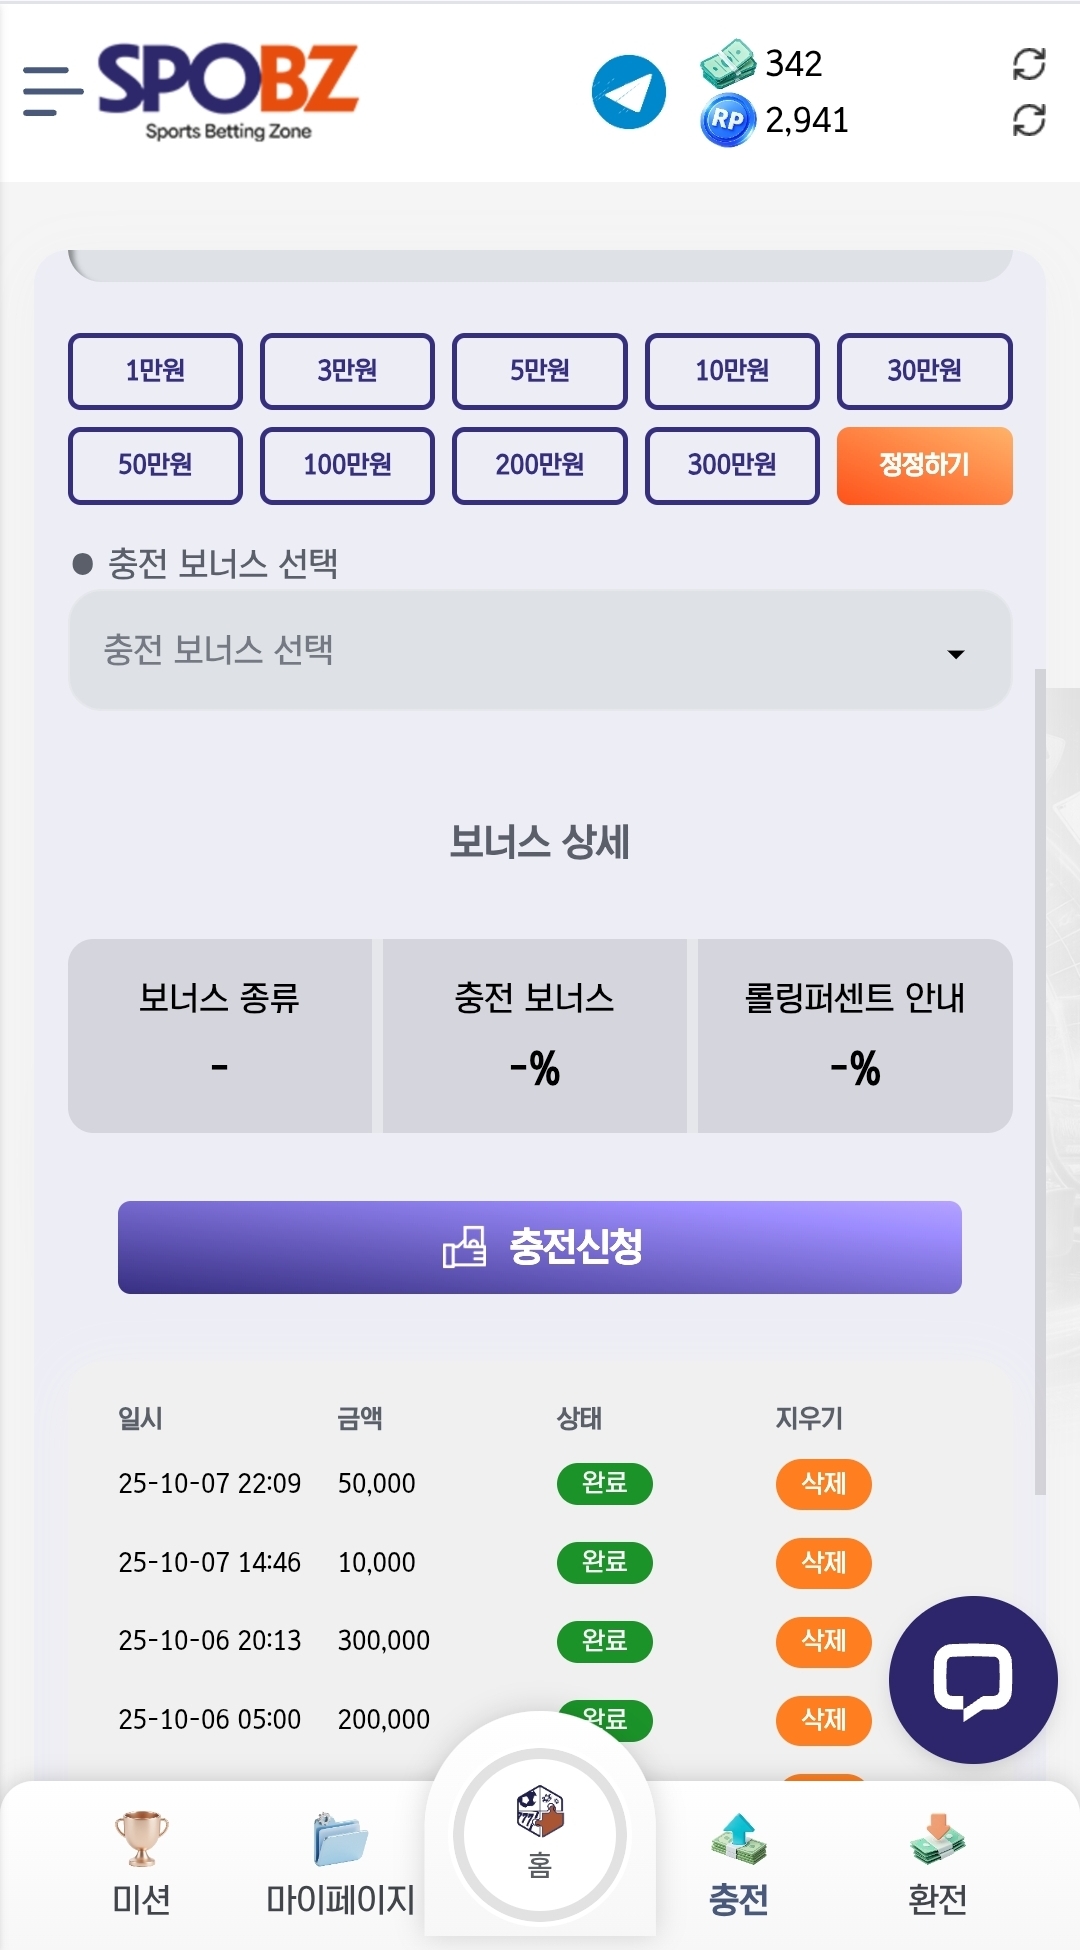Go to 홈 center button
1080x1950 pixels.
540,1834
